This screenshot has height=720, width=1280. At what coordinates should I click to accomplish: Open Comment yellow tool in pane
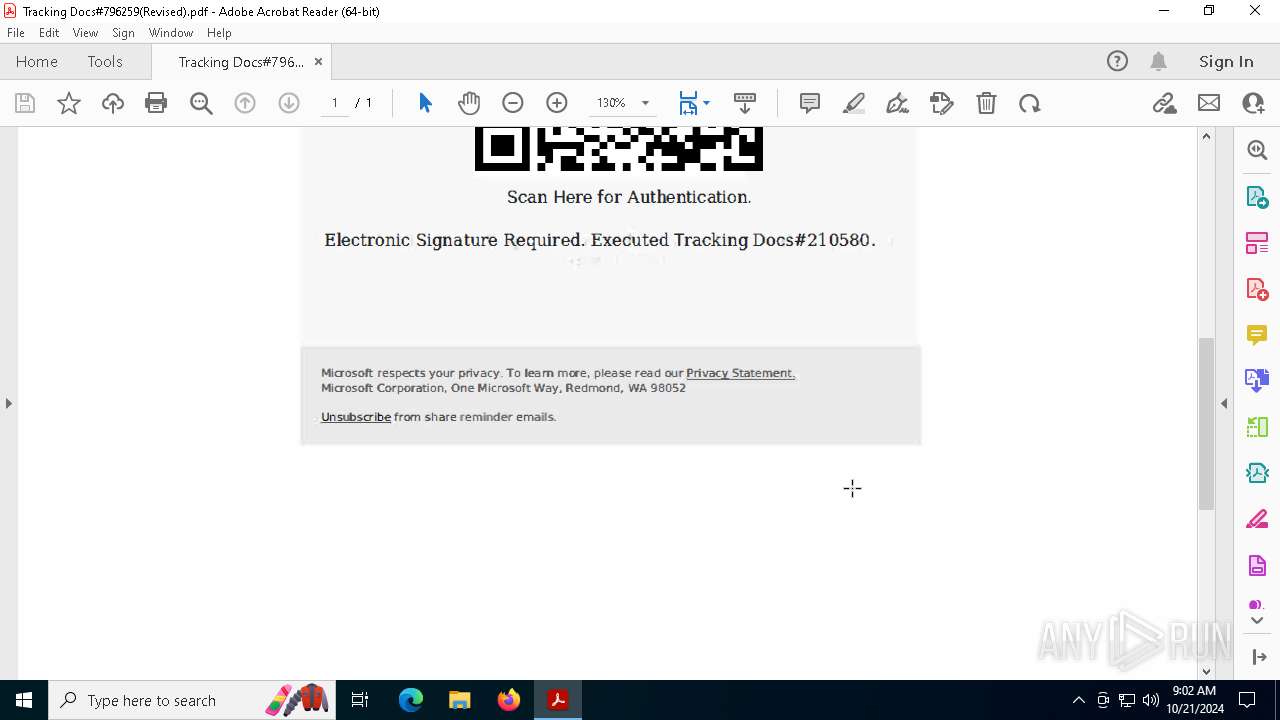[1257, 335]
